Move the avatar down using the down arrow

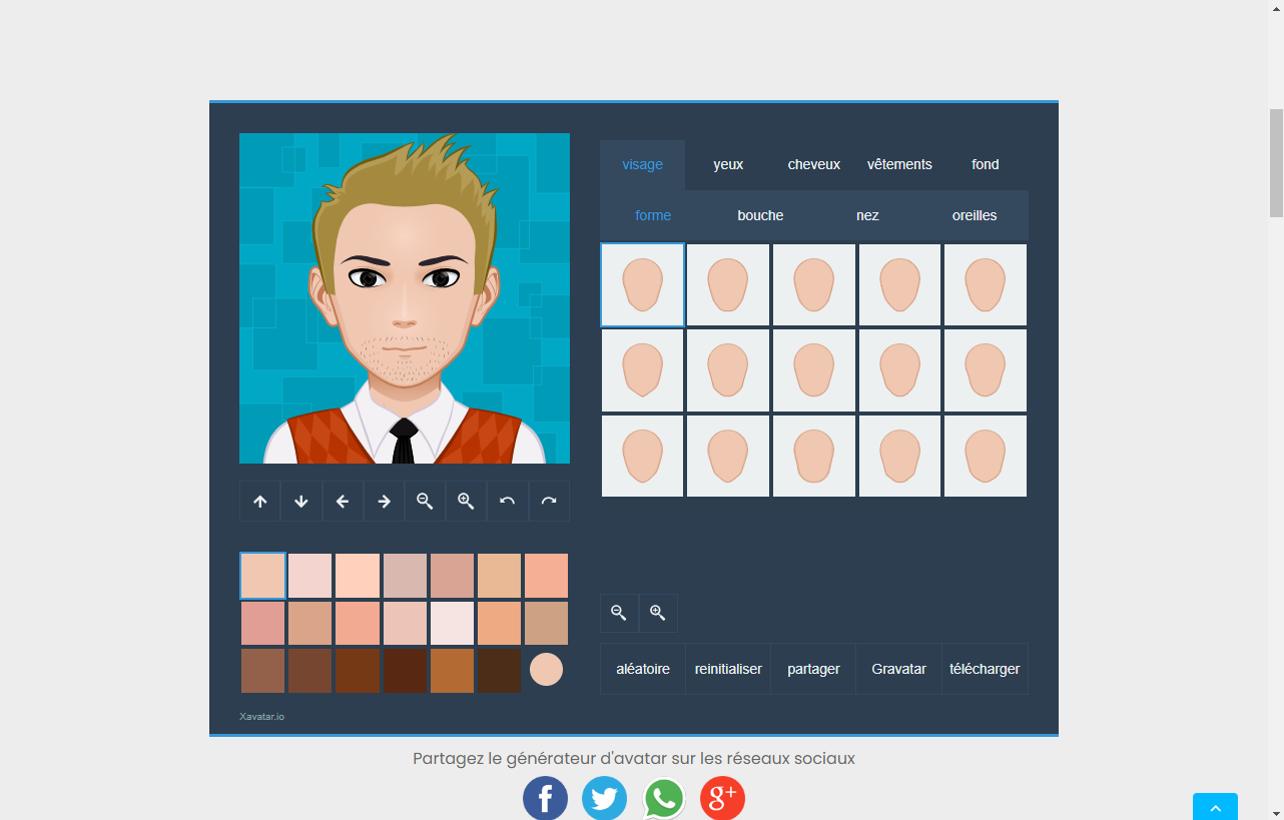301,500
